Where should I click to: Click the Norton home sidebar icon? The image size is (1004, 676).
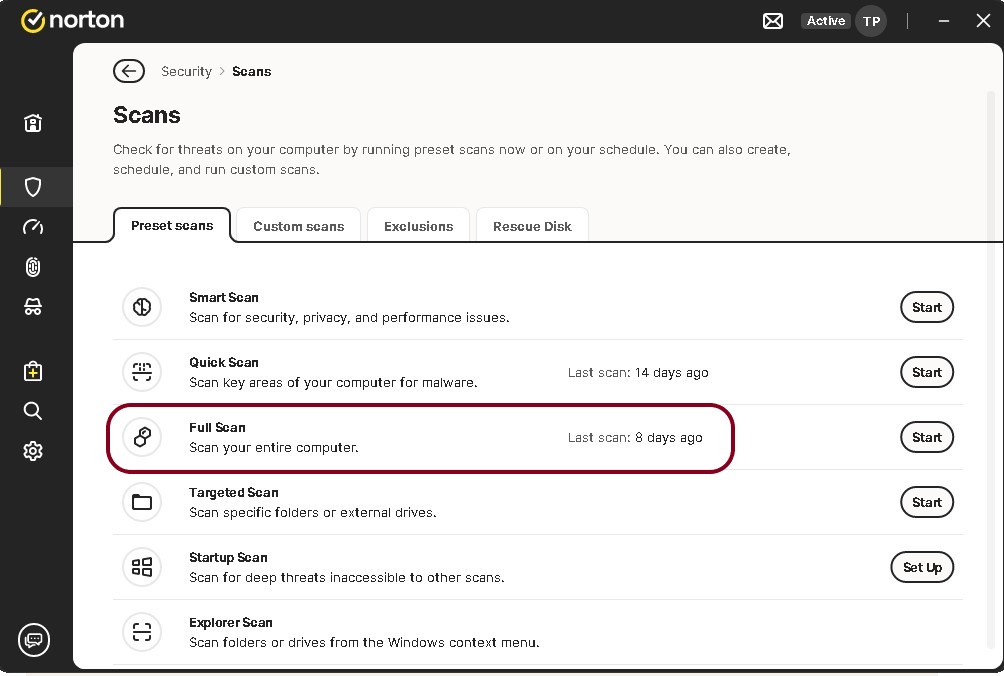pos(33,123)
